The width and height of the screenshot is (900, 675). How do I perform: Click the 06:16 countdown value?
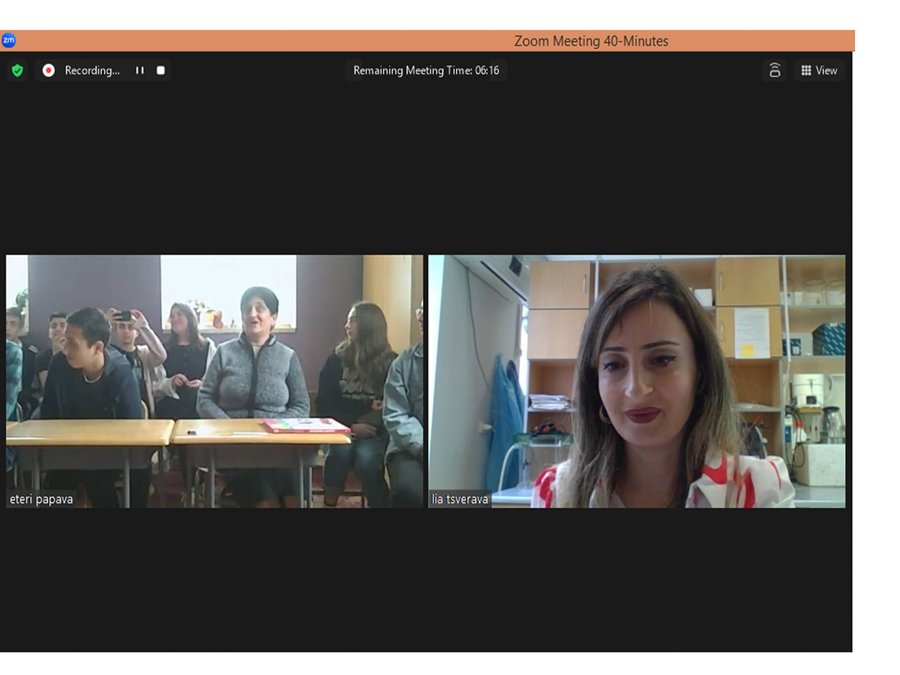click(x=487, y=71)
